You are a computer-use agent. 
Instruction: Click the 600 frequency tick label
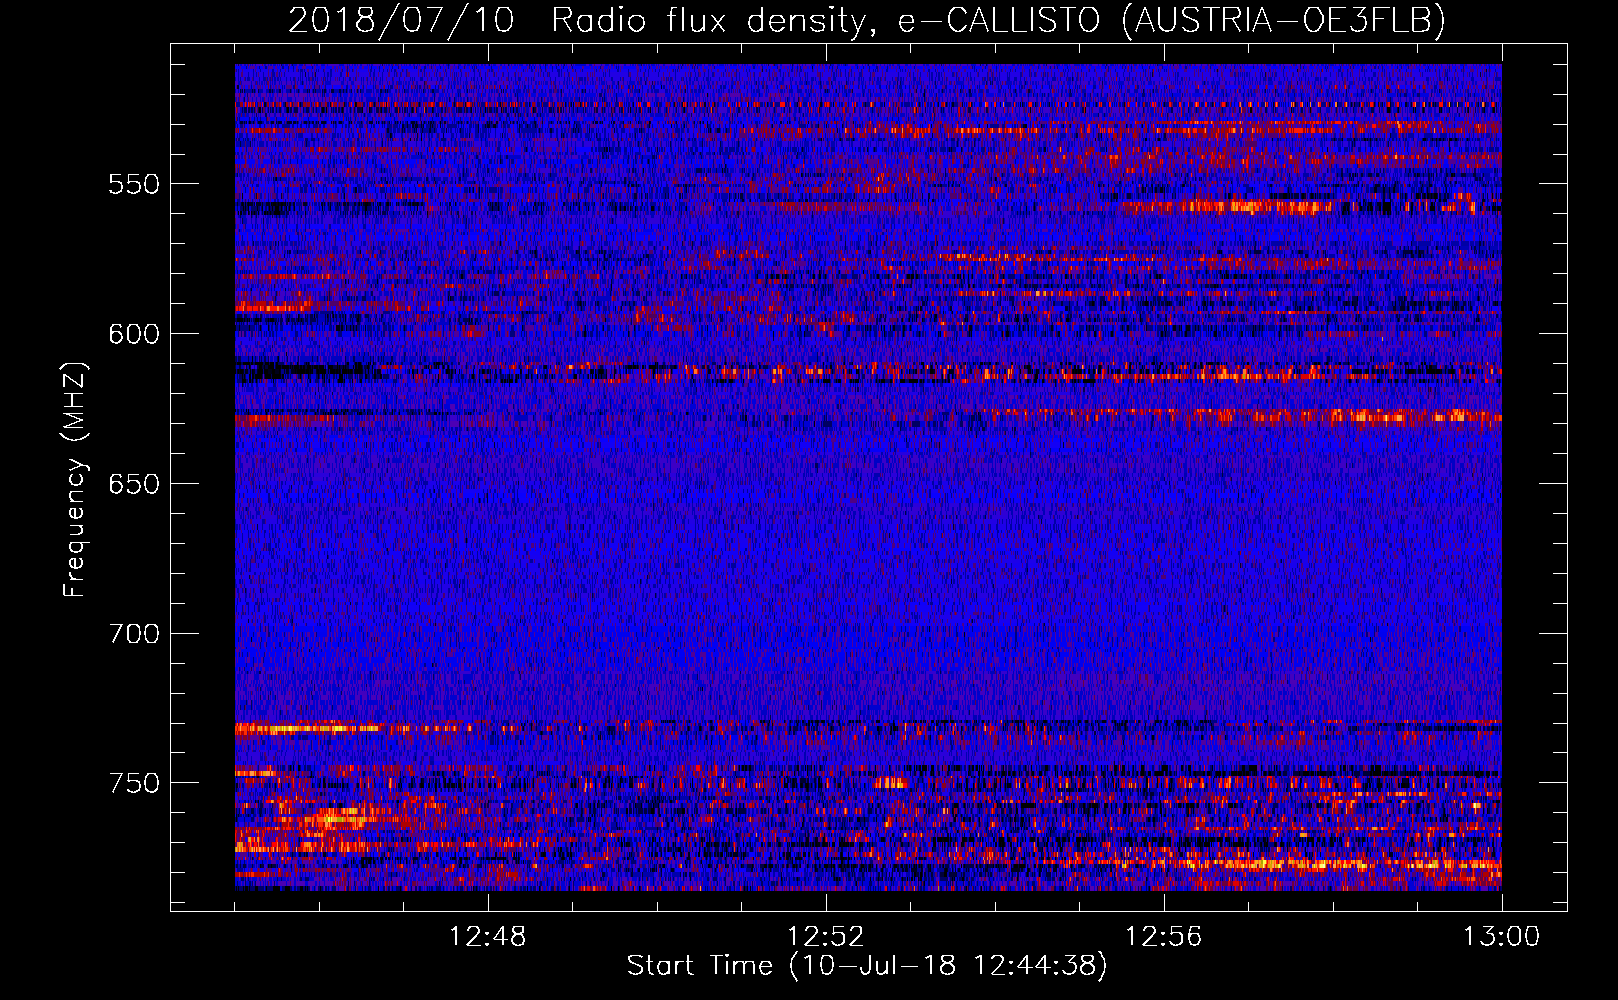click(134, 334)
